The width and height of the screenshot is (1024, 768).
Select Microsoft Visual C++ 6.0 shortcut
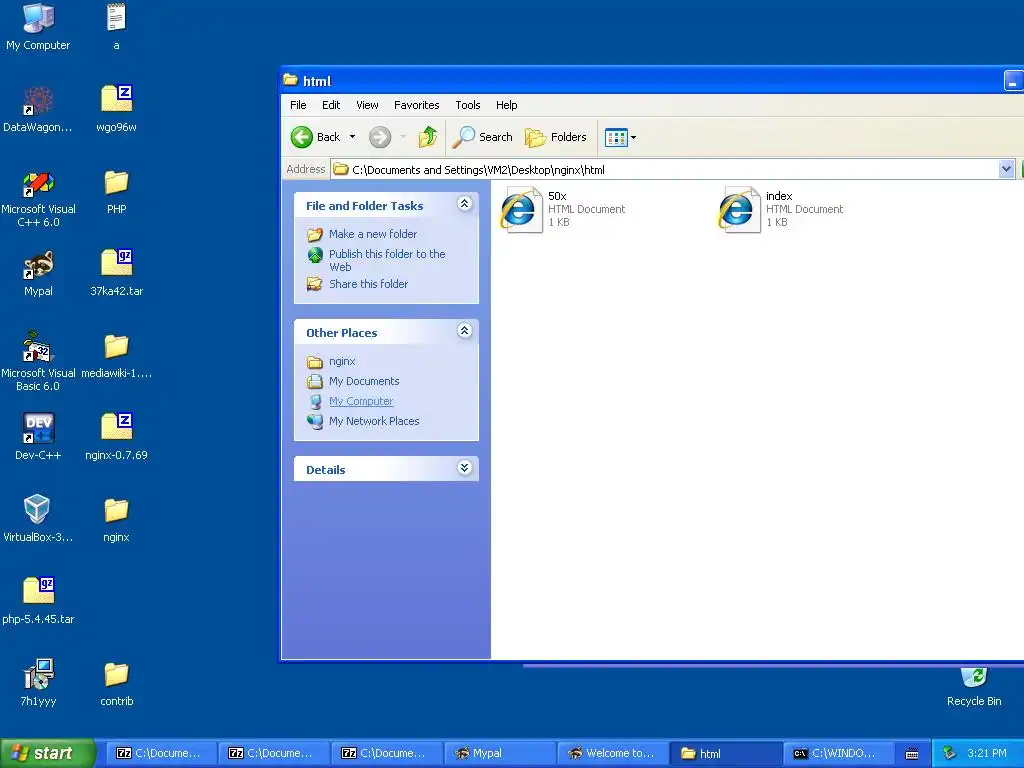point(38,198)
